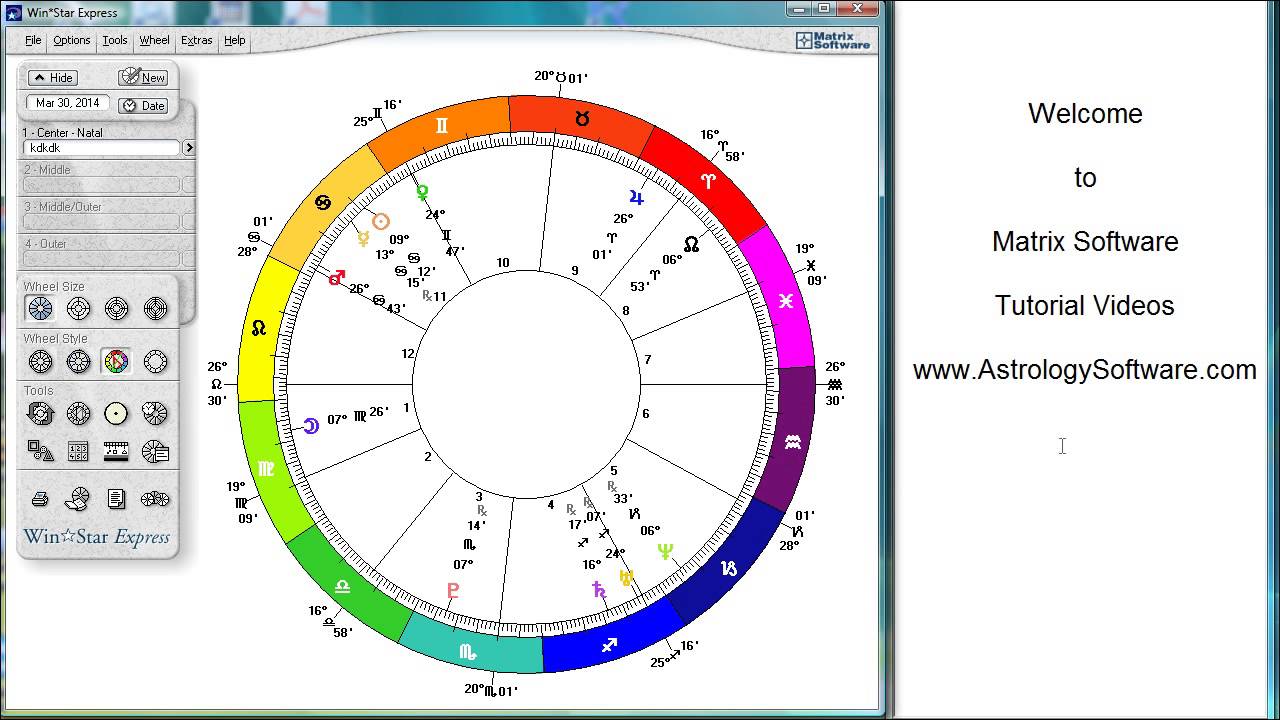Click house number 7 in chart
The image size is (1280, 720).
648,360
